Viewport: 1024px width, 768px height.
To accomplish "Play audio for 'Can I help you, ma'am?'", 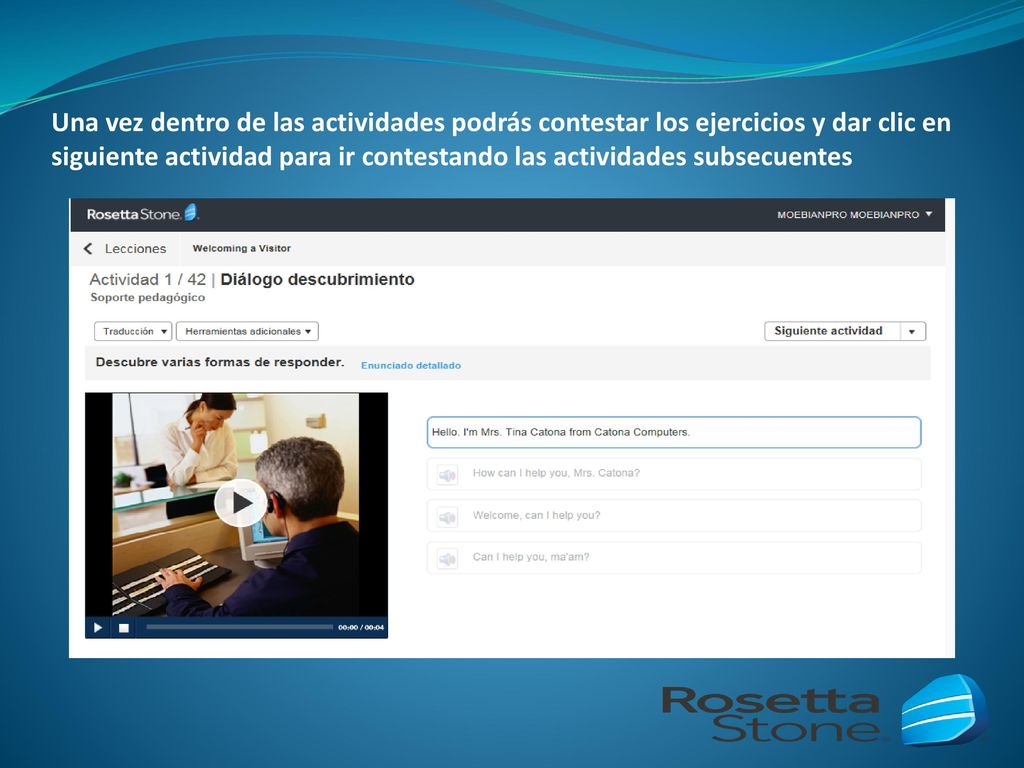I will pyautogui.click(x=447, y=558).
